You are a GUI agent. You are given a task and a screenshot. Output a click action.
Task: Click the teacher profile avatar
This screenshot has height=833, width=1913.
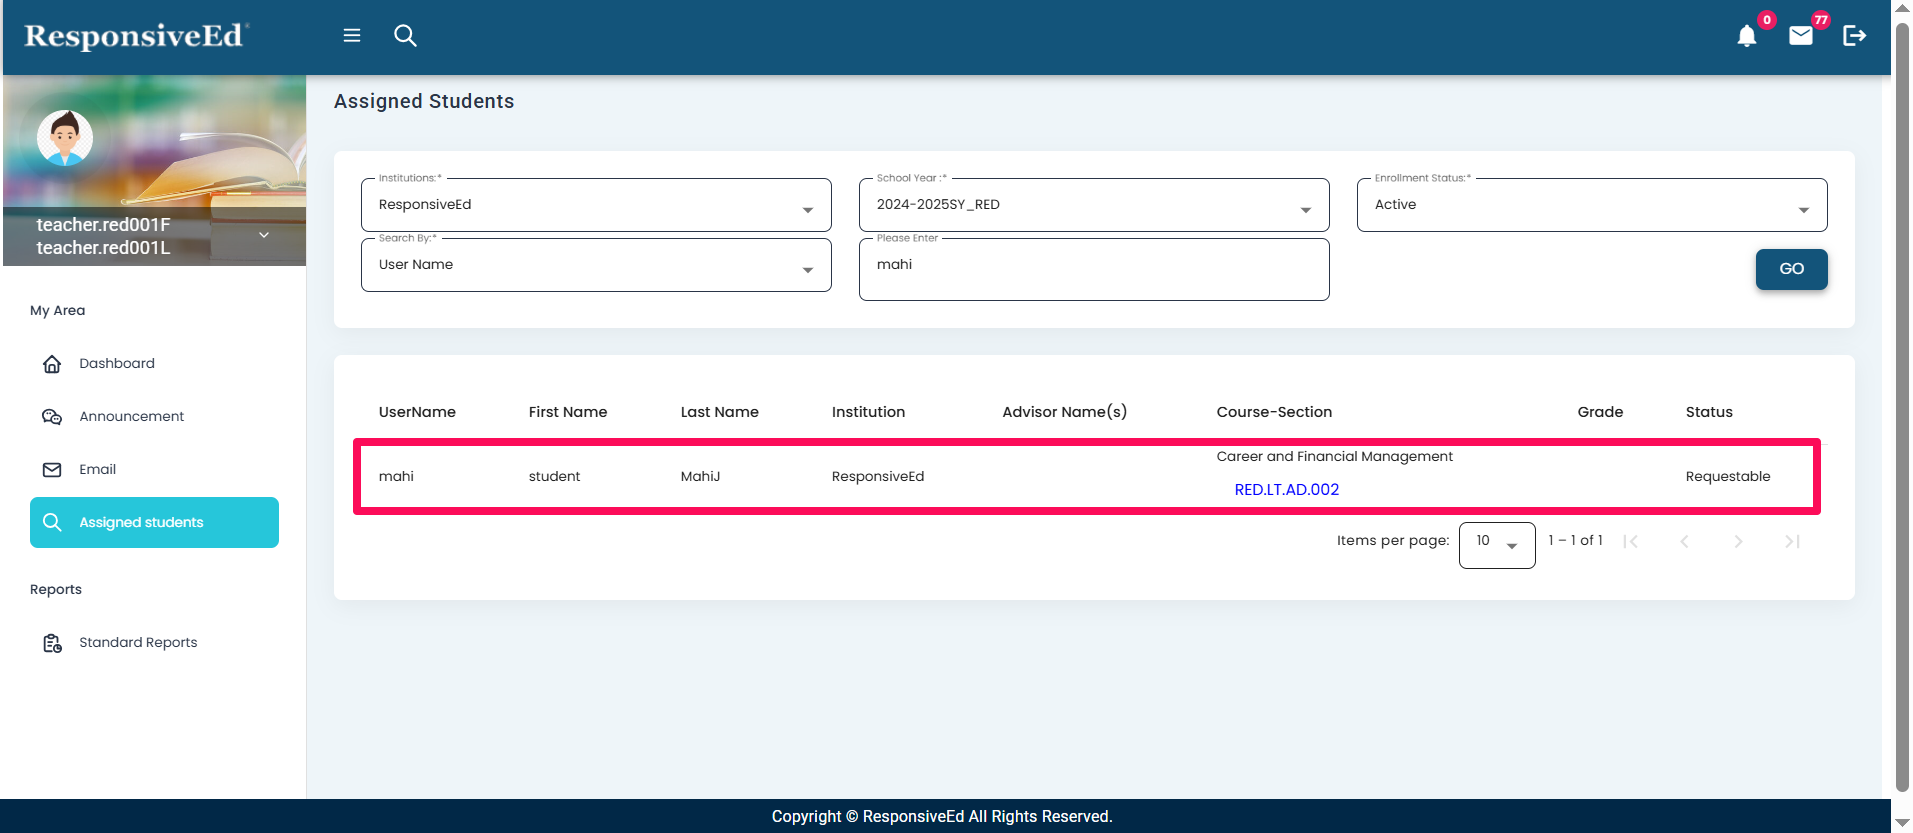point(65,138)
